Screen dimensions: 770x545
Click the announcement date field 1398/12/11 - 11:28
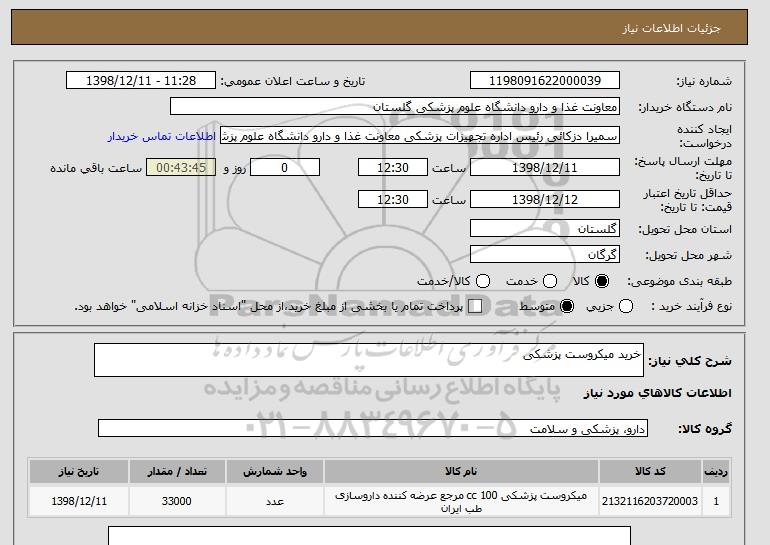(x=141, y=81)
